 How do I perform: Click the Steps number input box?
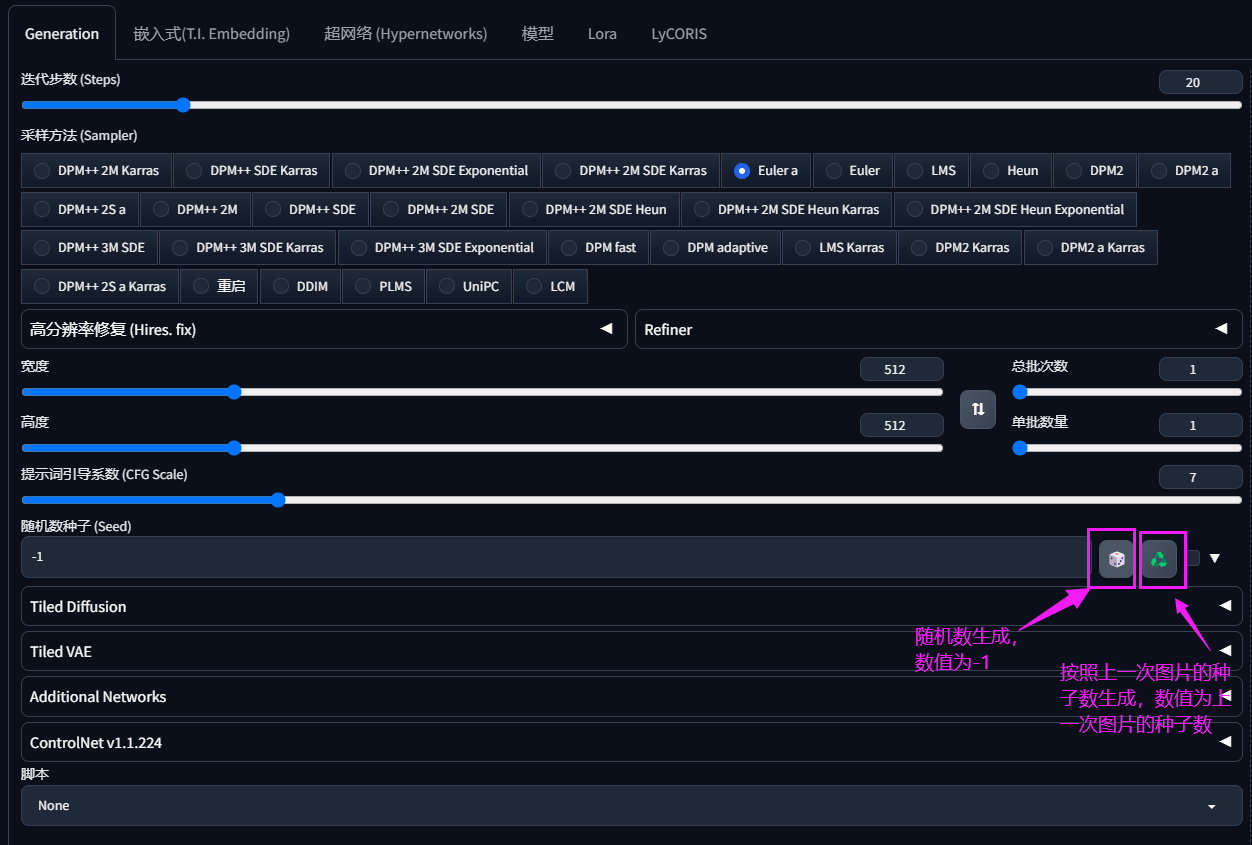1199,83
